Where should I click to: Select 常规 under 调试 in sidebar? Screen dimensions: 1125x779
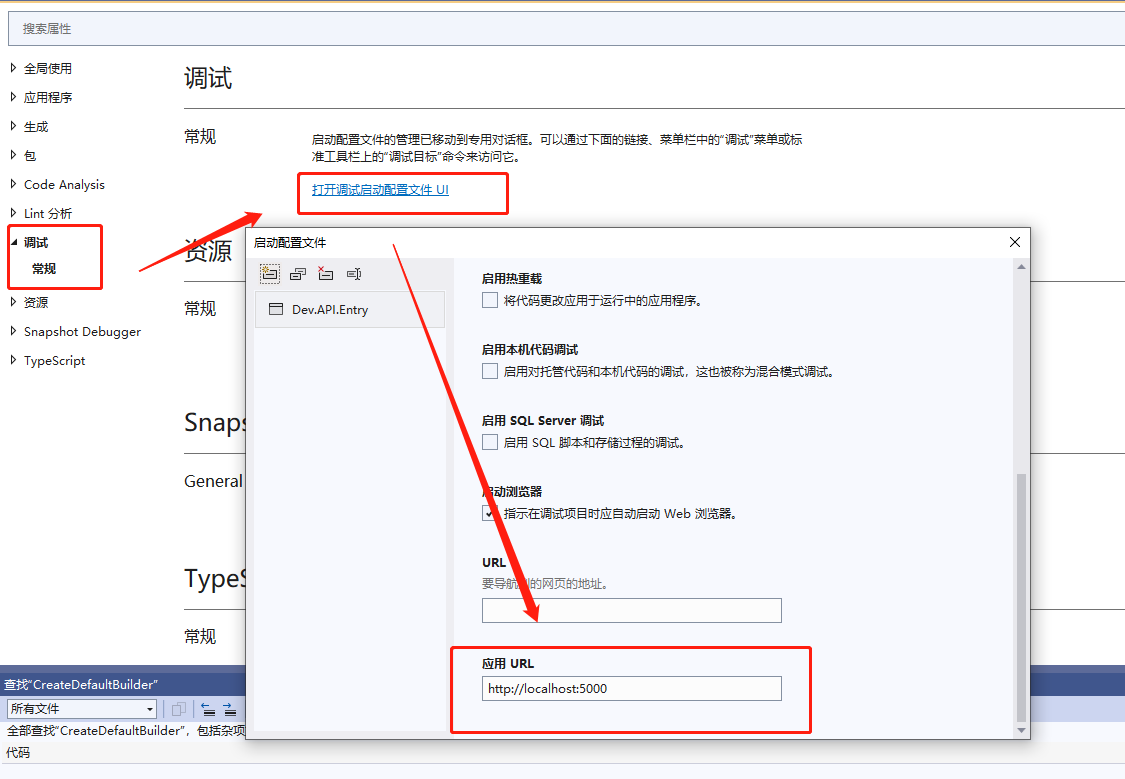coord(46,269)
